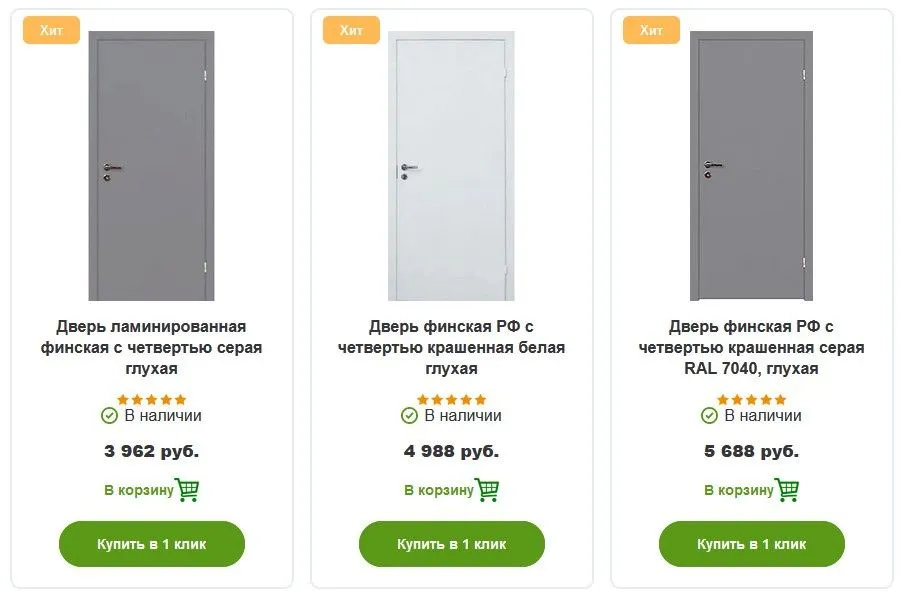Click the star rating of the RAL 7040 door

click(751, 400)
